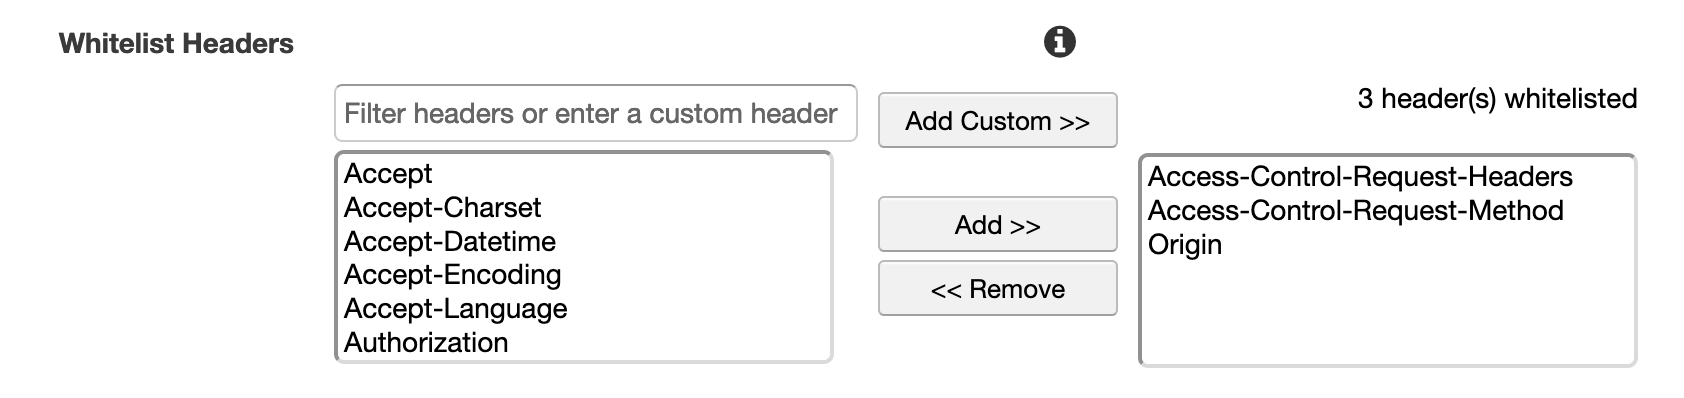This screenshot has height=398, width=1684.
Task: Click the Add >> button
Action: click(997, 224)
